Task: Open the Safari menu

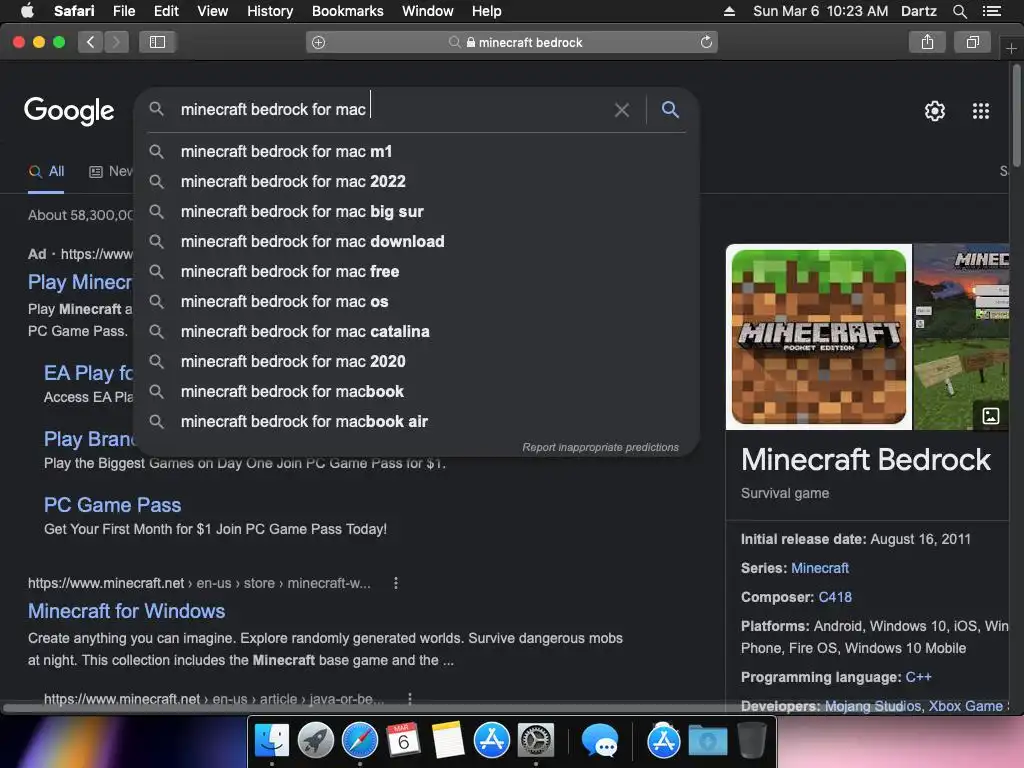Action: pos(74,11)
